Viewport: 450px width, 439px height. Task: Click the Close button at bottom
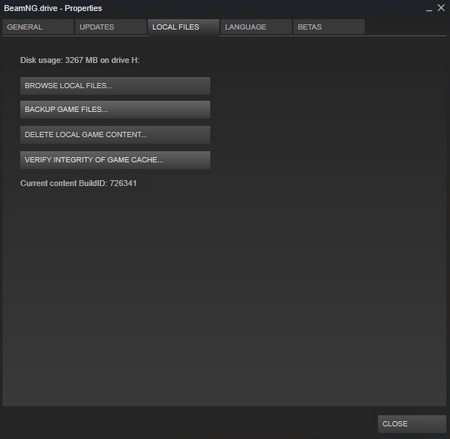412,424
